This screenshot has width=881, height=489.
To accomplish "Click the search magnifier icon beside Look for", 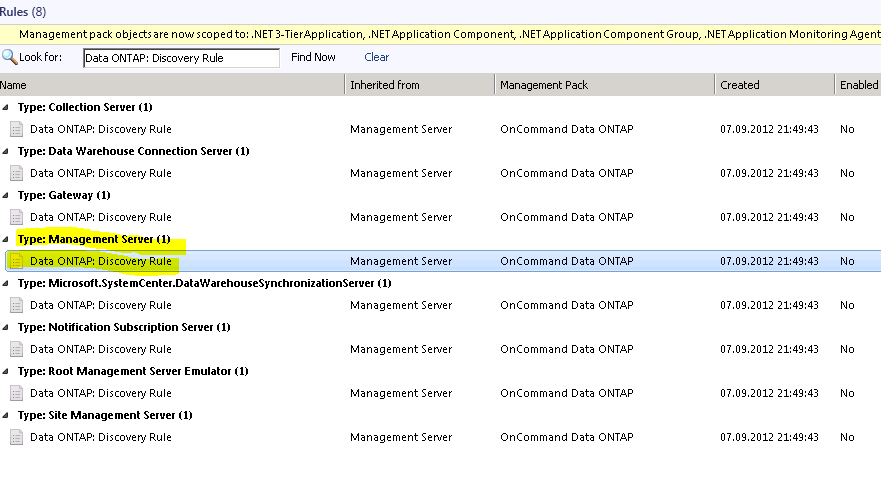I will pos(10,57).
